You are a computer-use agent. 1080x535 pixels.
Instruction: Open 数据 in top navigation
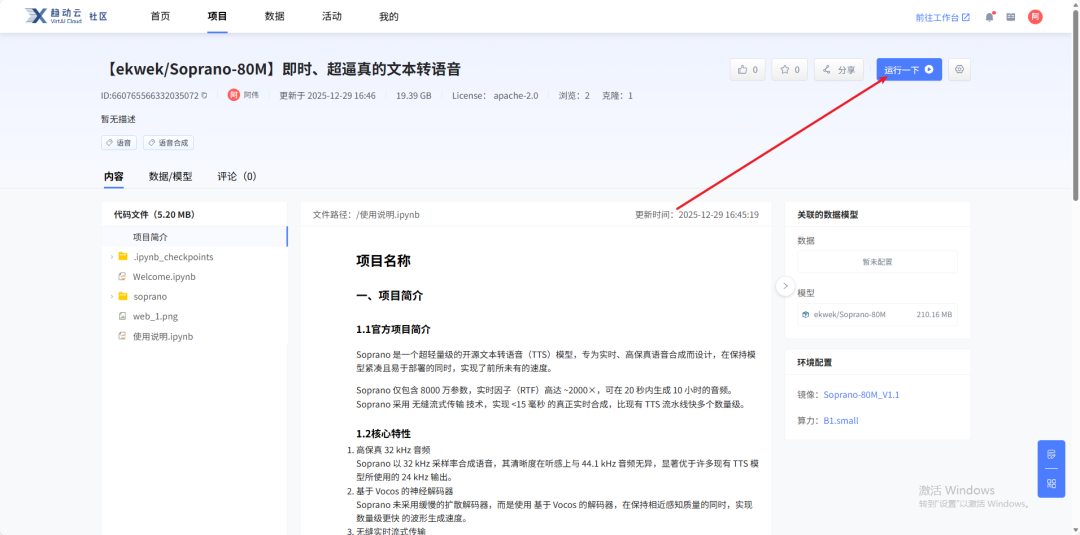pyautogui.click(x=274, y=17)
